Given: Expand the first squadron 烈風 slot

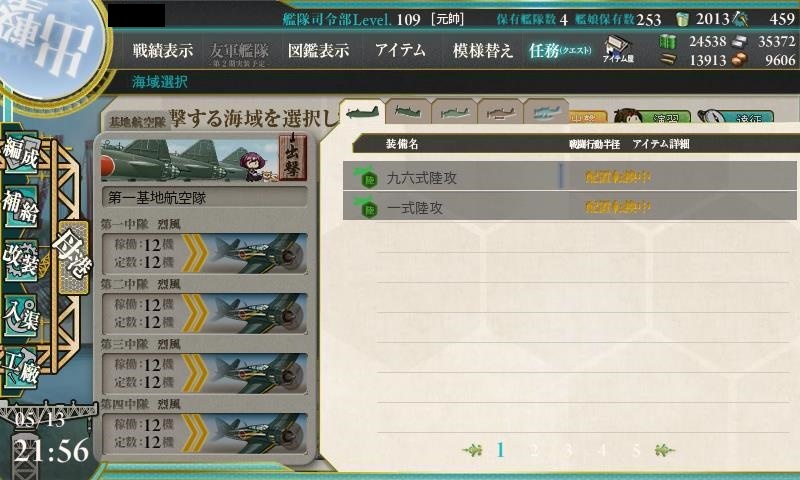Looking at the screenshot, I should [205, 253].
